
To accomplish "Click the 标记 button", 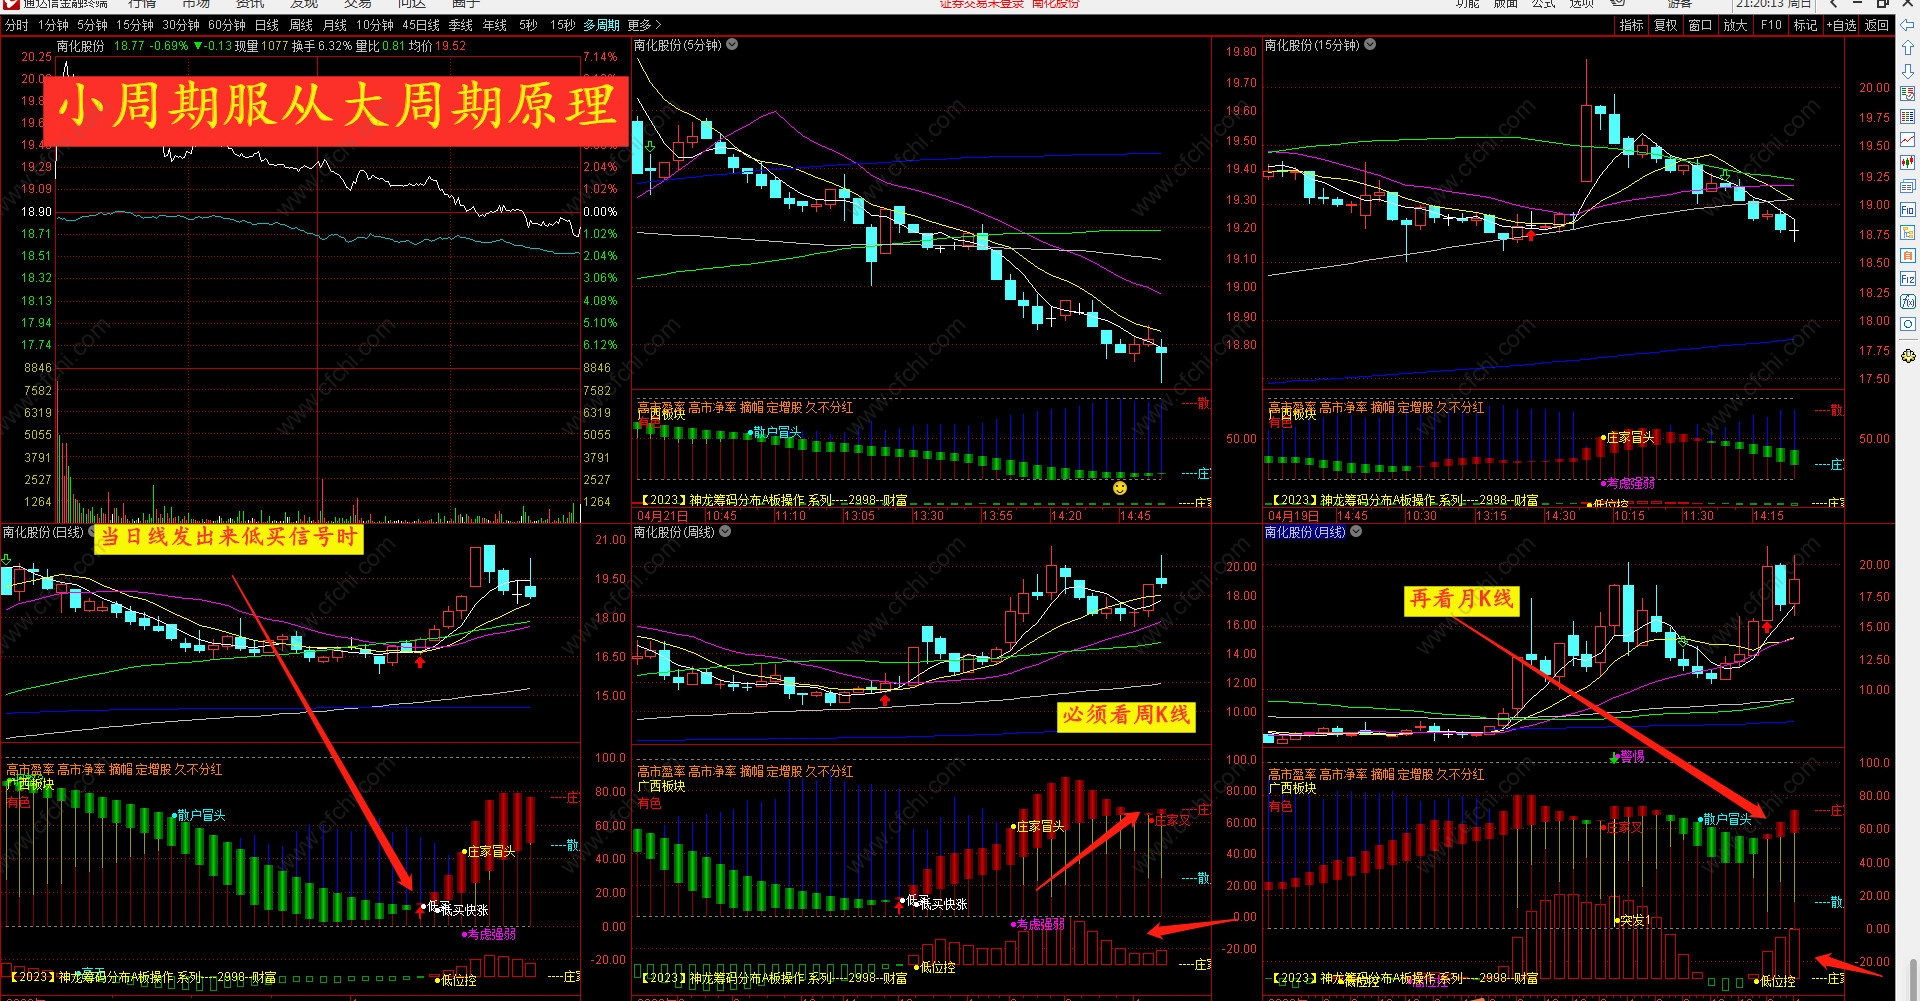I will coord(1806,25).
